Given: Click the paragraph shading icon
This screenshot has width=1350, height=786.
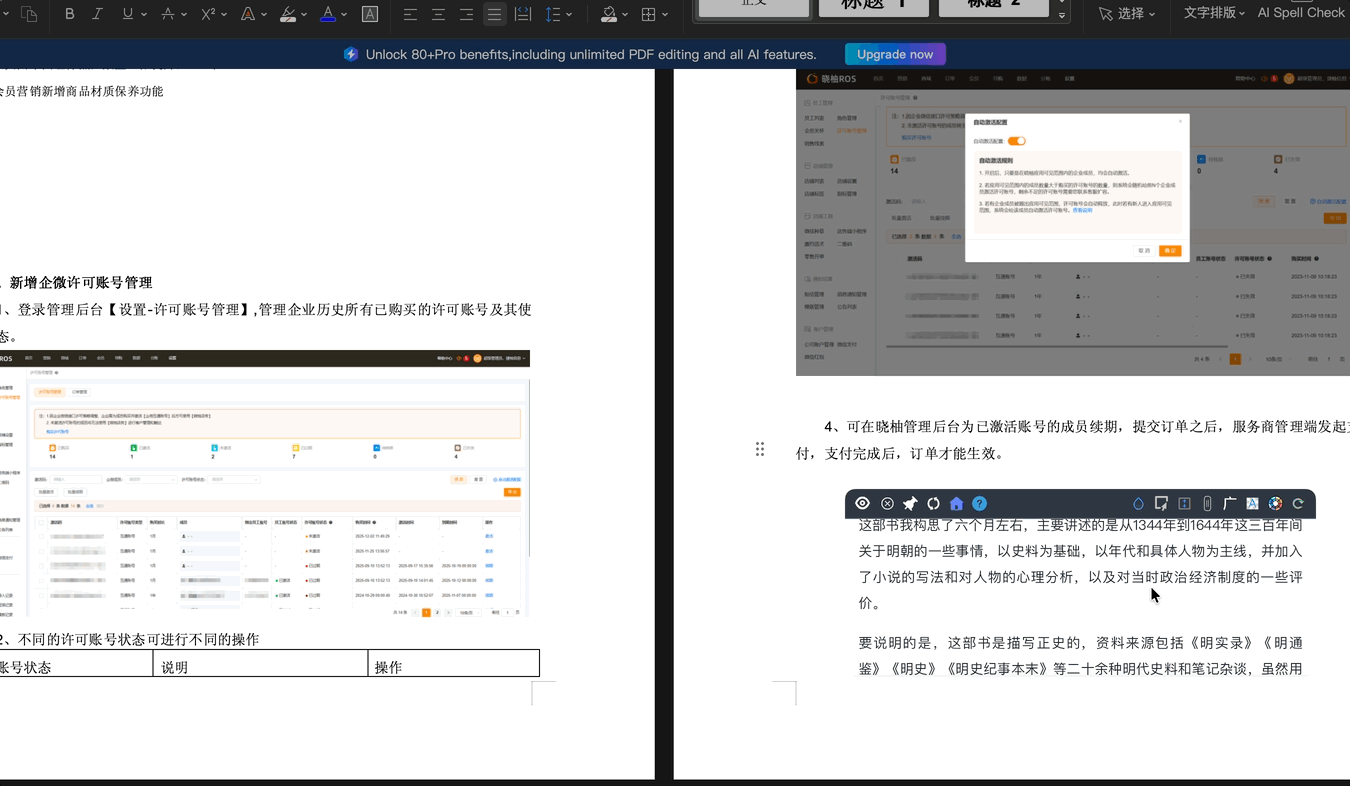Looking at the screenshot, I should point(609,15).
